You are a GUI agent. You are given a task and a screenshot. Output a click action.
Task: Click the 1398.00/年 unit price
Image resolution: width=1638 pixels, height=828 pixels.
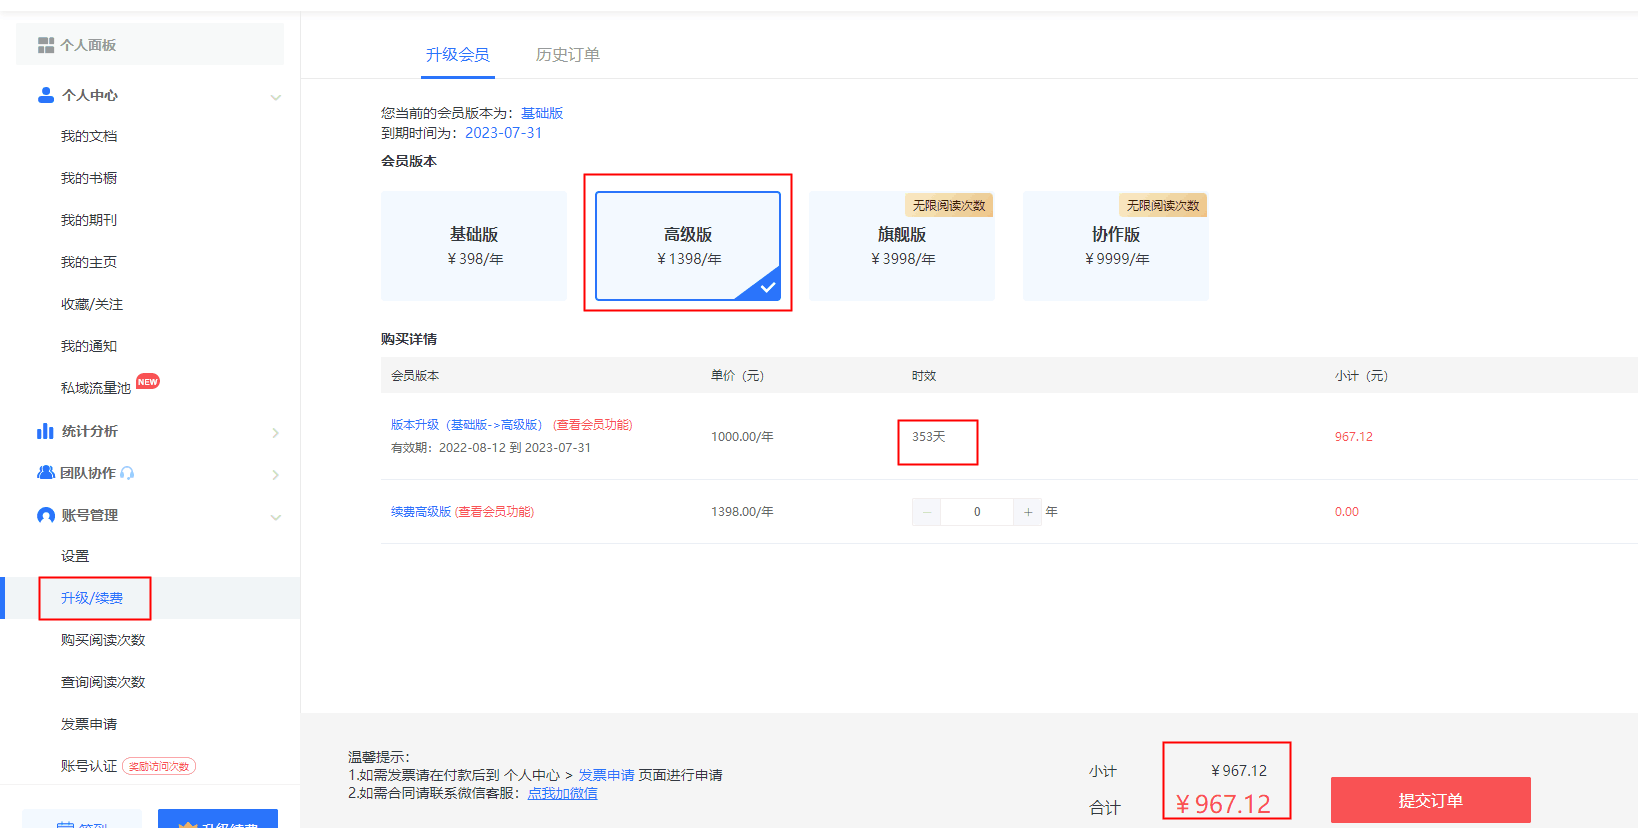tap(742, 512)
